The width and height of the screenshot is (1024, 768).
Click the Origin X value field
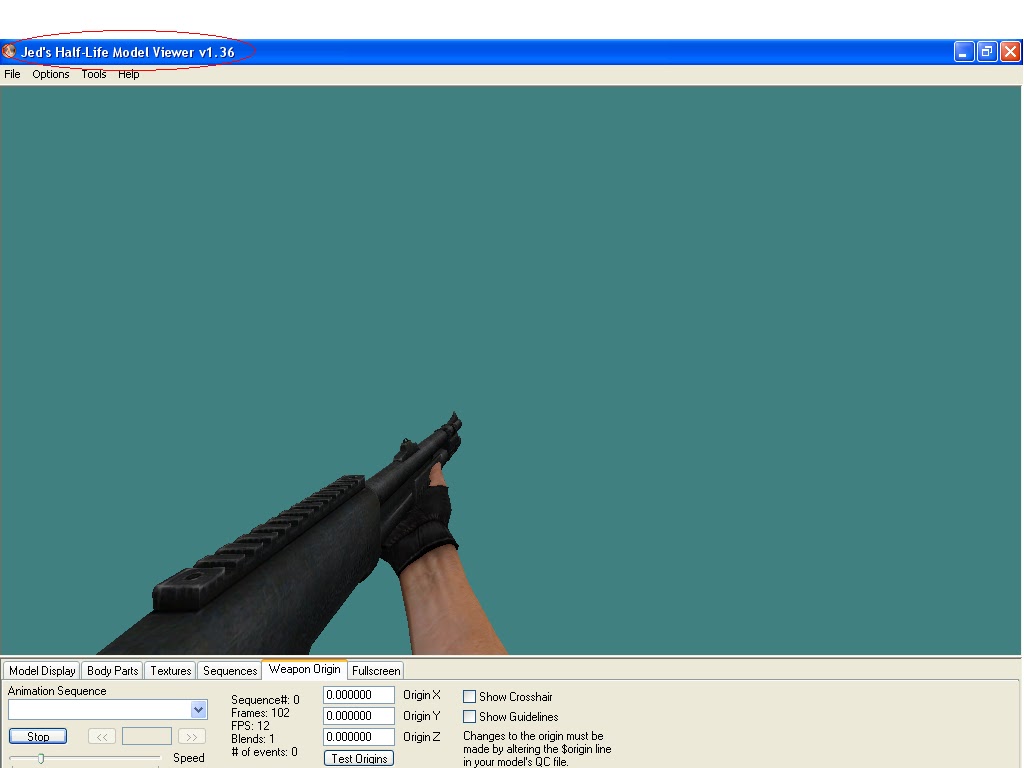(x=359, y=695)
